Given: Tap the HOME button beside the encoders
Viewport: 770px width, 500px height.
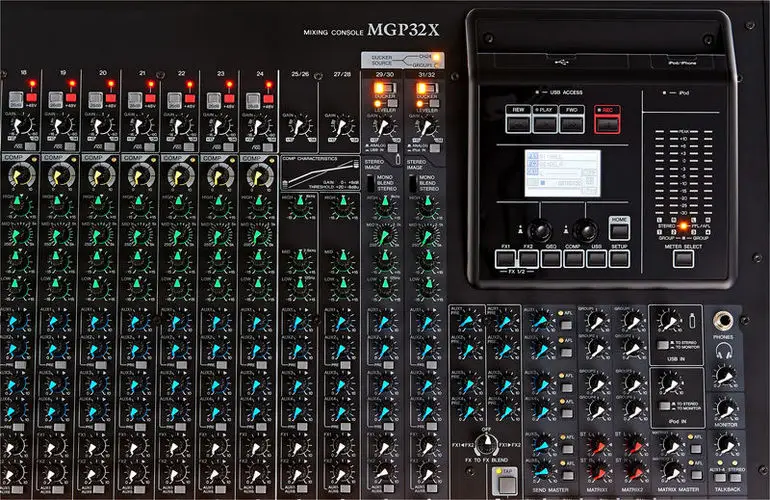Looking at the screenshot, I should (x=619, y=230).
